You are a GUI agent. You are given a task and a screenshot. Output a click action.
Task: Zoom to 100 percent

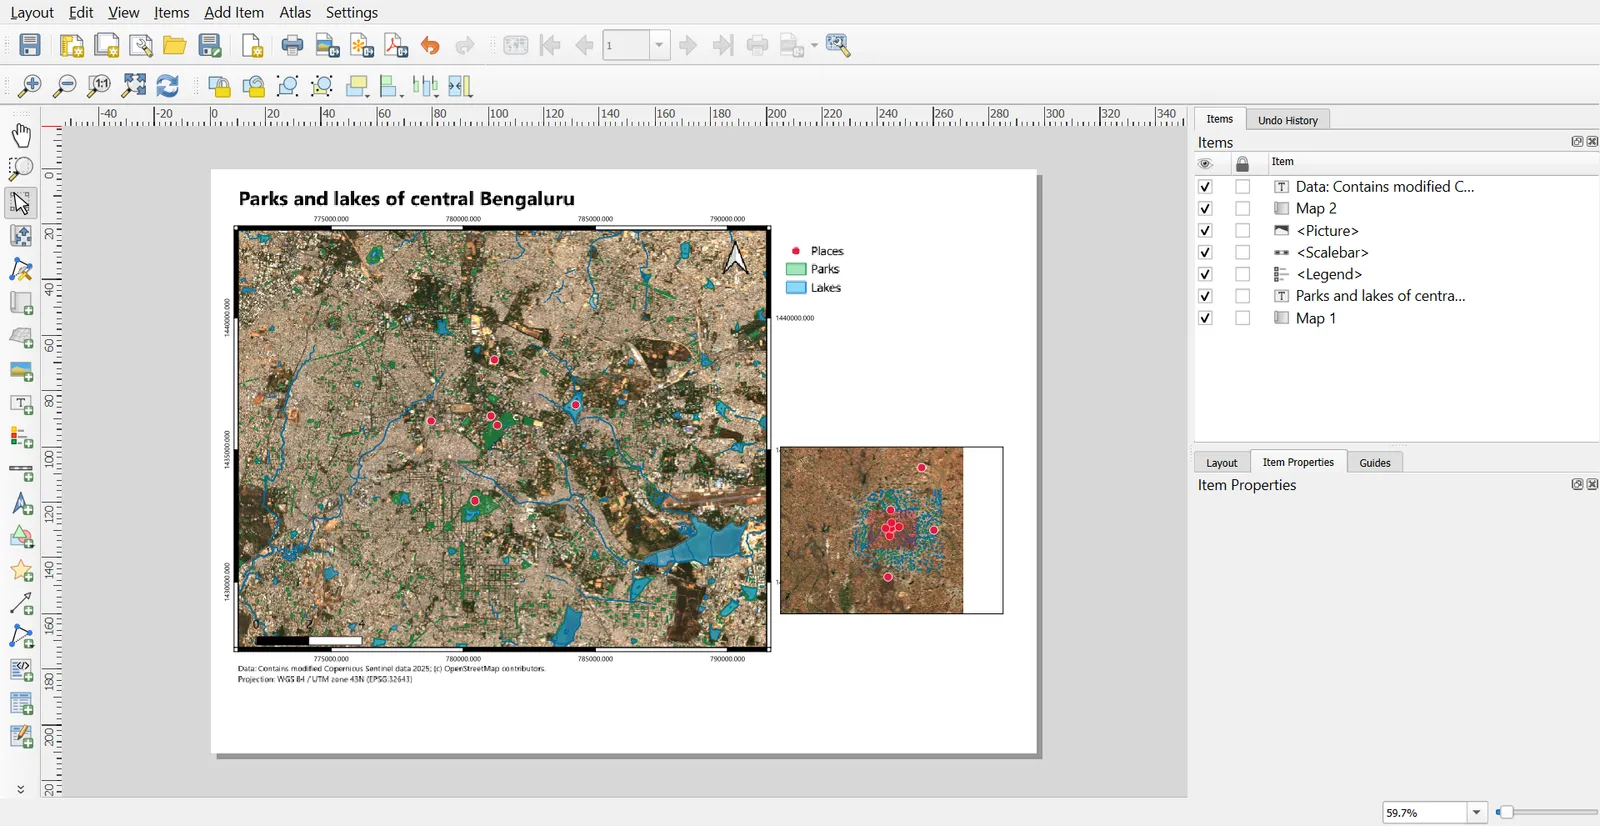click(x=99, y=86)
